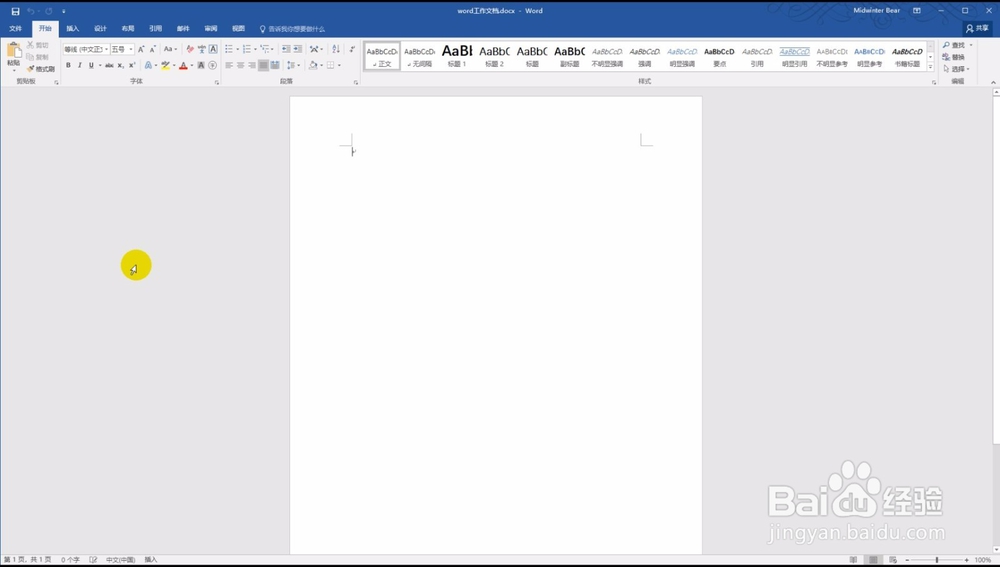Click the text effects glowing A icon
Image resolution: width=1000 pixels, height=567 pixels.
pos(148,65)
